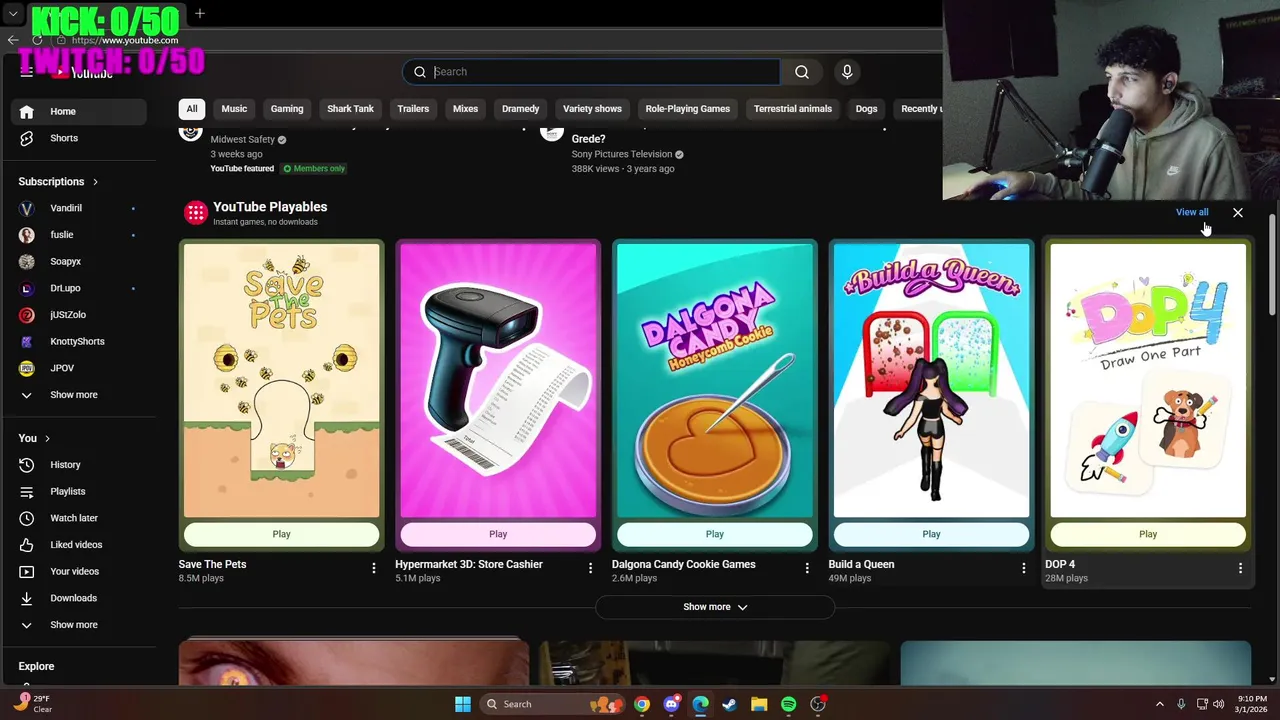
Task: Click the page vertical scrollbar
Action: pyautogui.click(x=1272, y=265)
